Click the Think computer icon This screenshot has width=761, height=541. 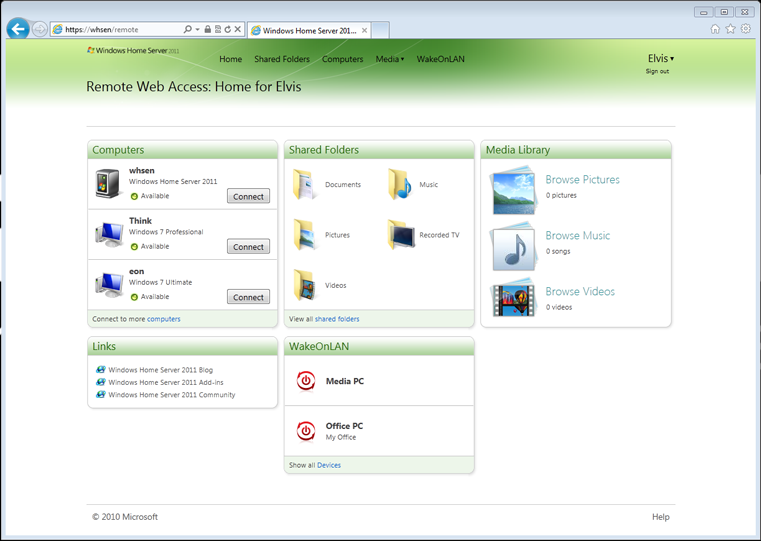[x=109, y=234]
